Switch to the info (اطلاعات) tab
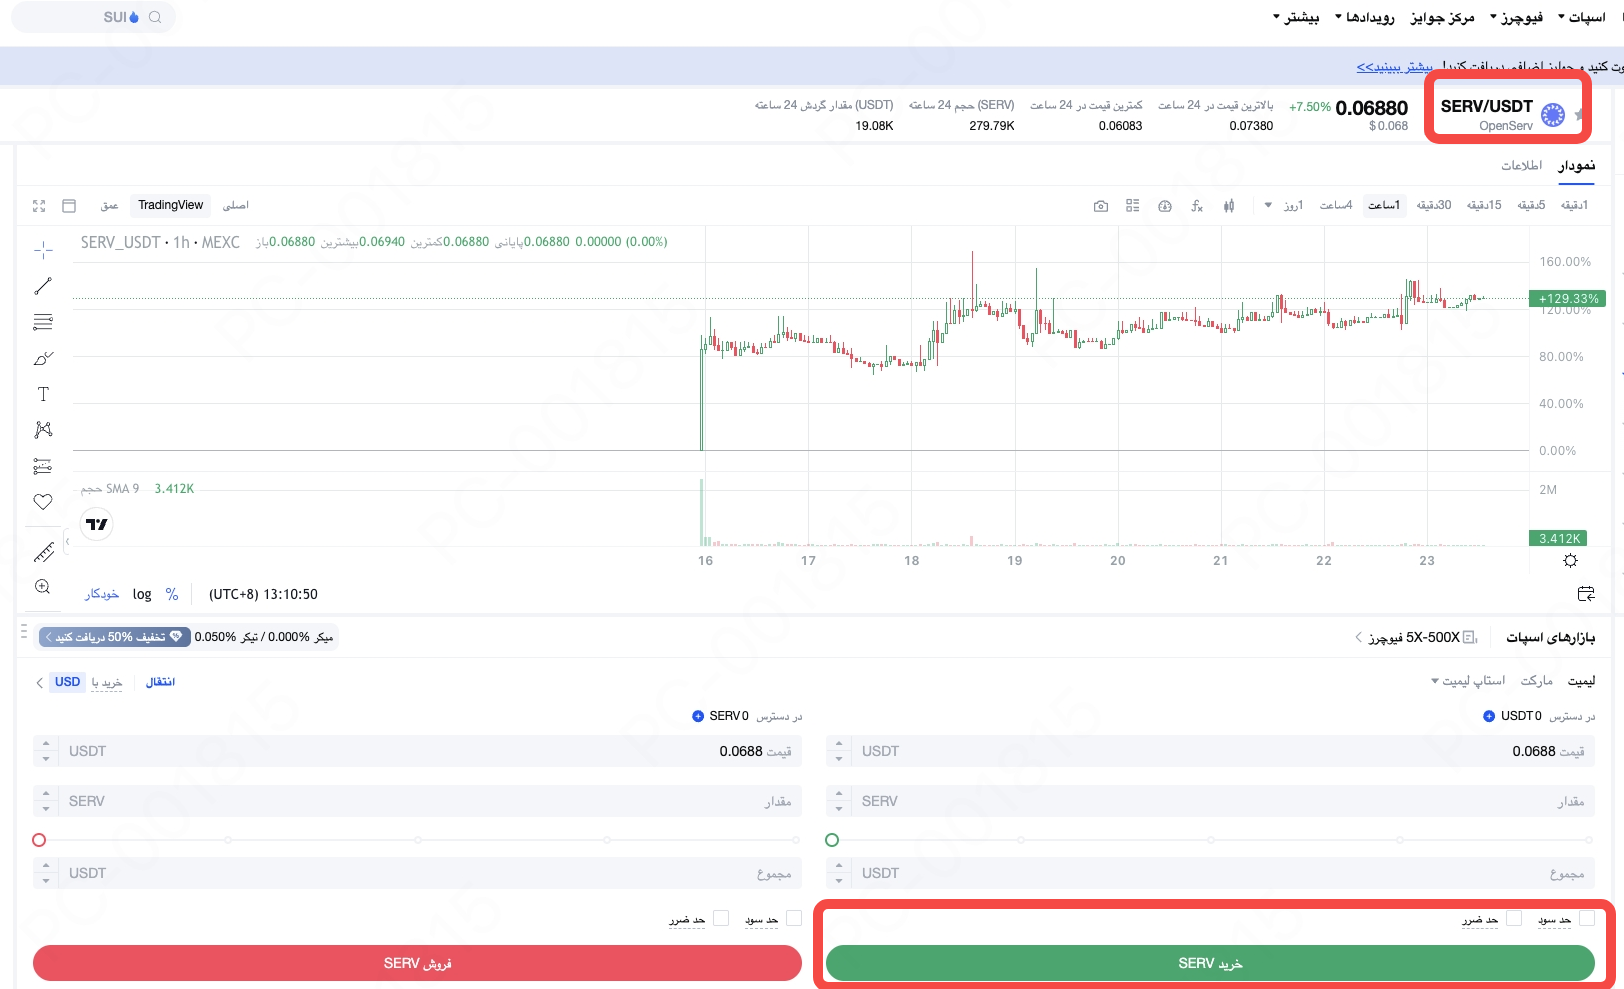This screenshot has height=989, width=1624. click(1521, 165)
